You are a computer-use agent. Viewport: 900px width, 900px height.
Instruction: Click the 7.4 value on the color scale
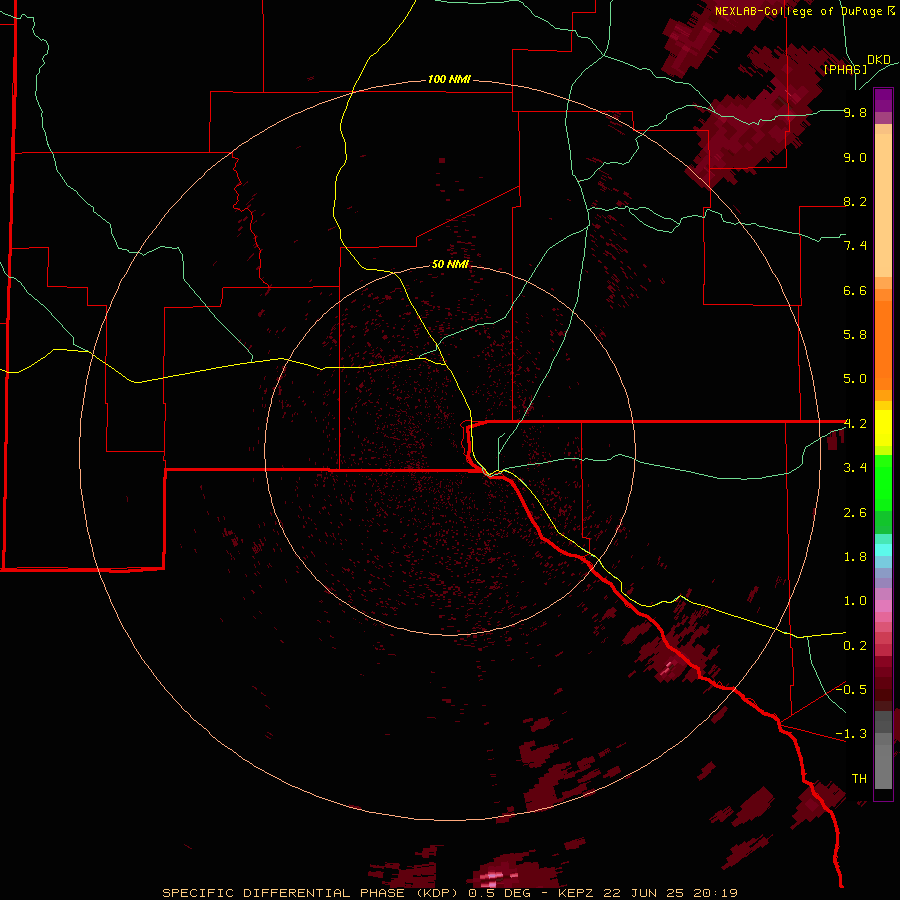pos(855,246)
